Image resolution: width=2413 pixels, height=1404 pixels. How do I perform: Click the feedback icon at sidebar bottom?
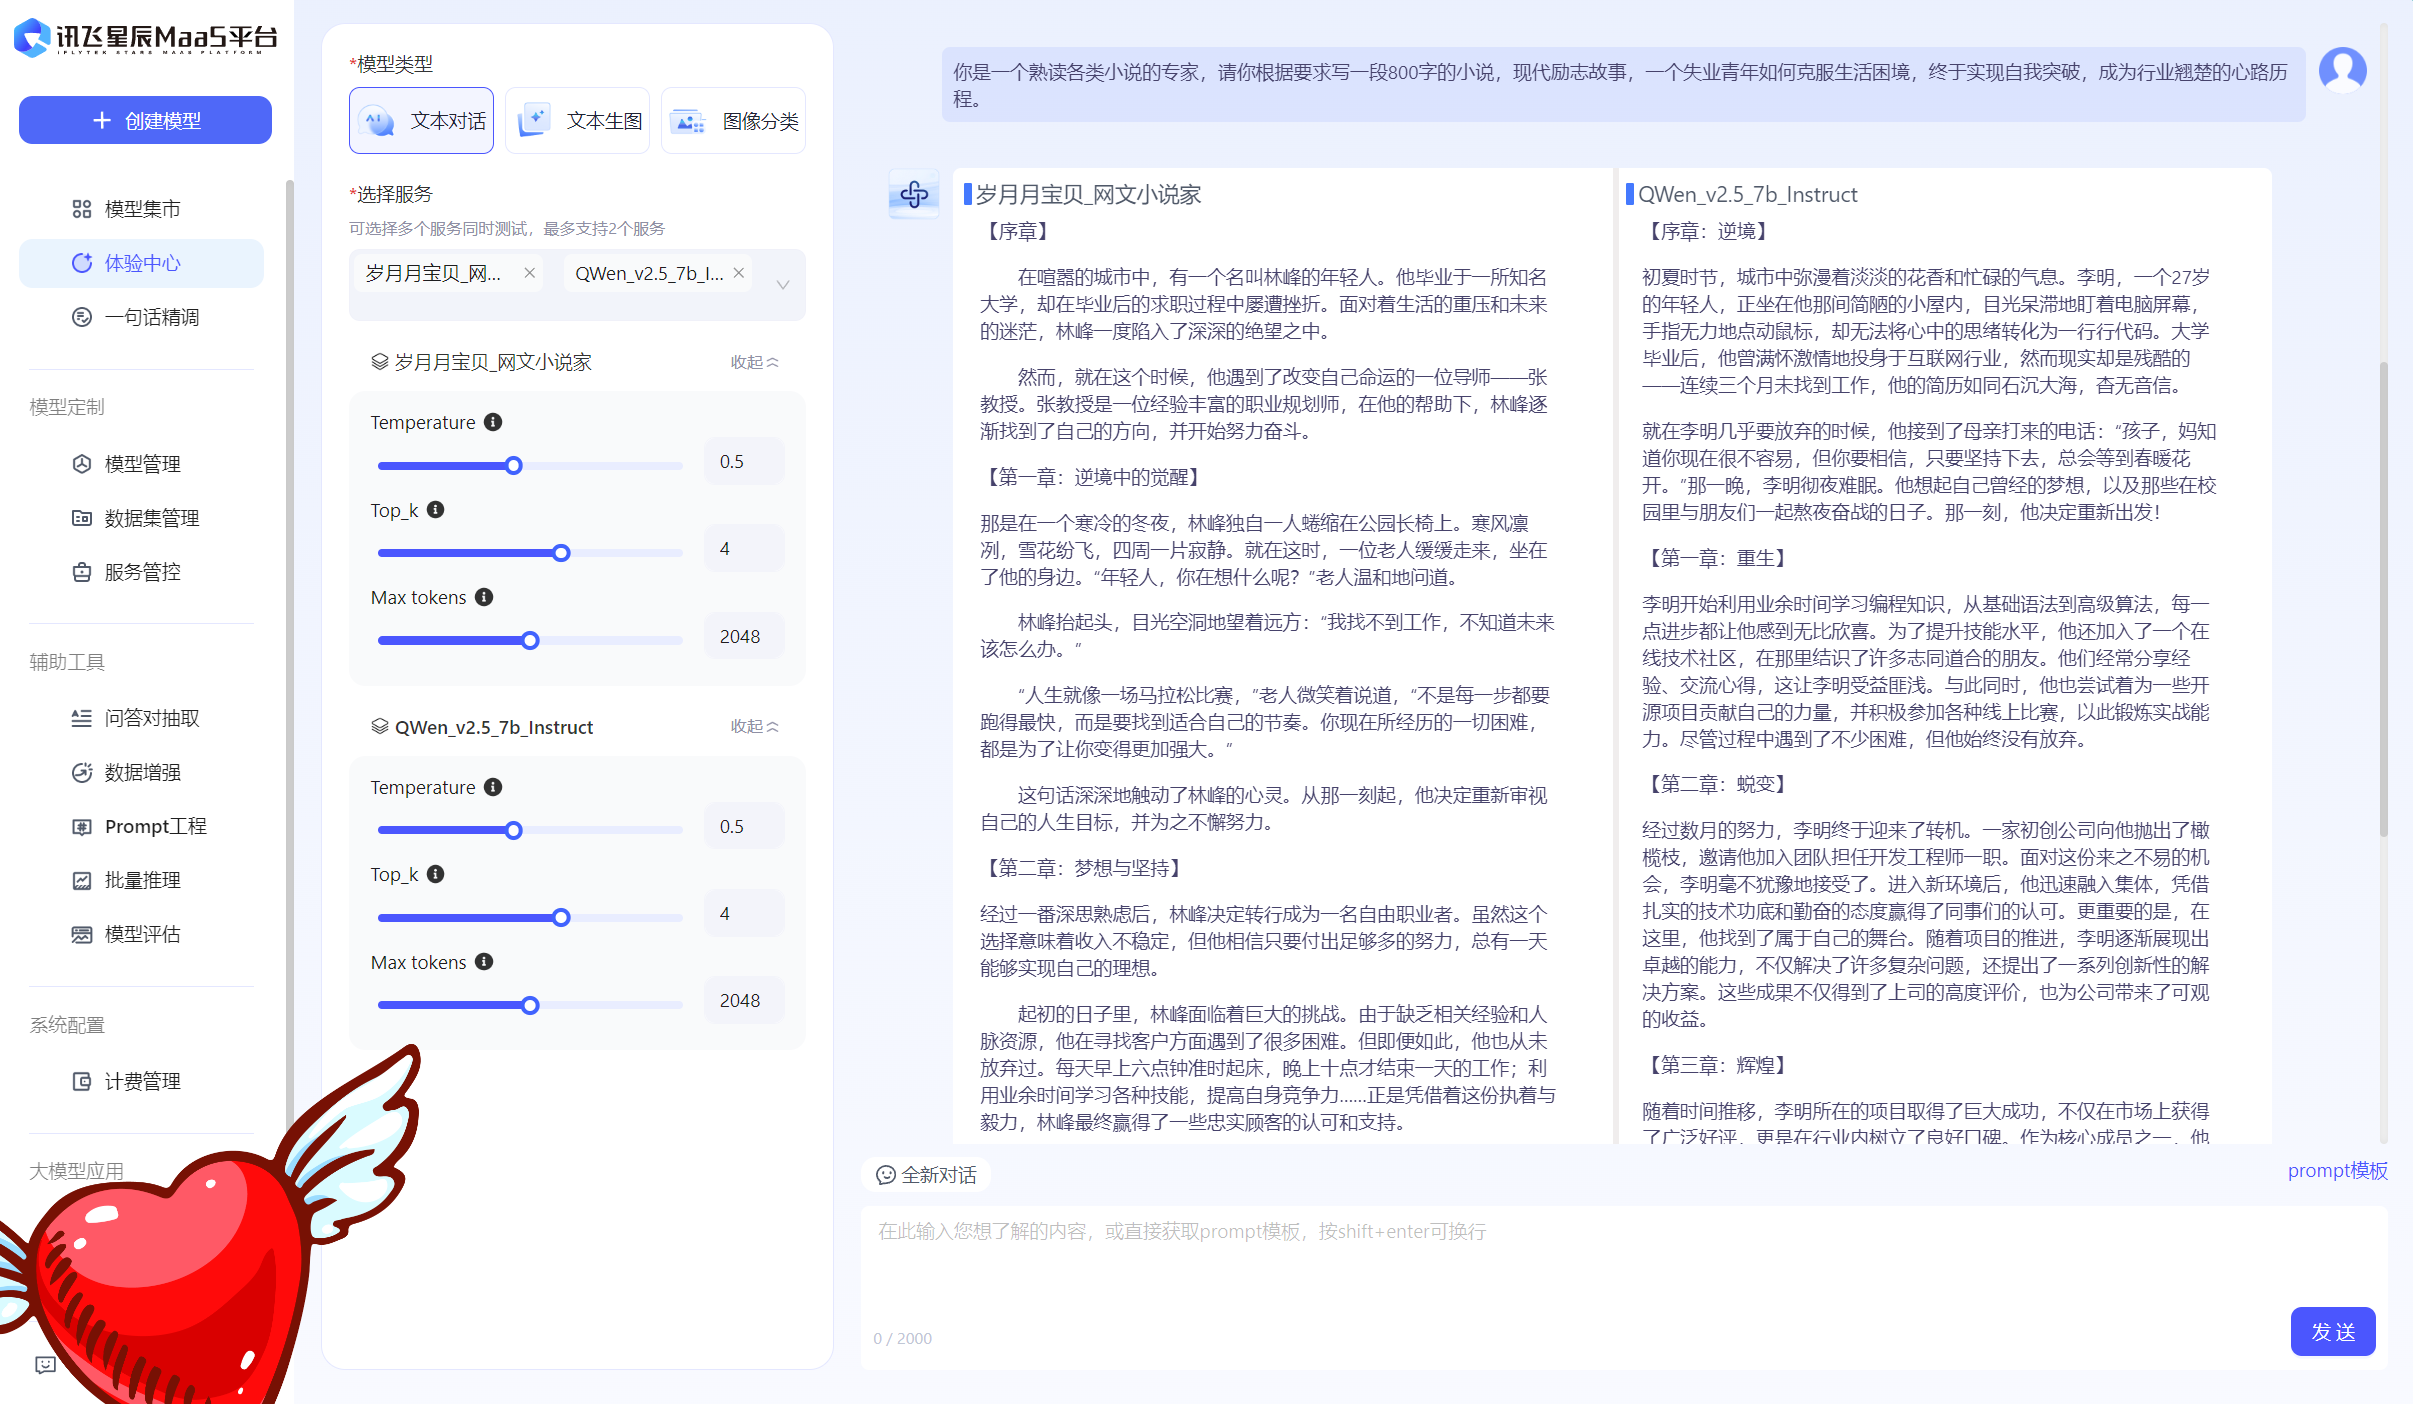point(45,1365)
